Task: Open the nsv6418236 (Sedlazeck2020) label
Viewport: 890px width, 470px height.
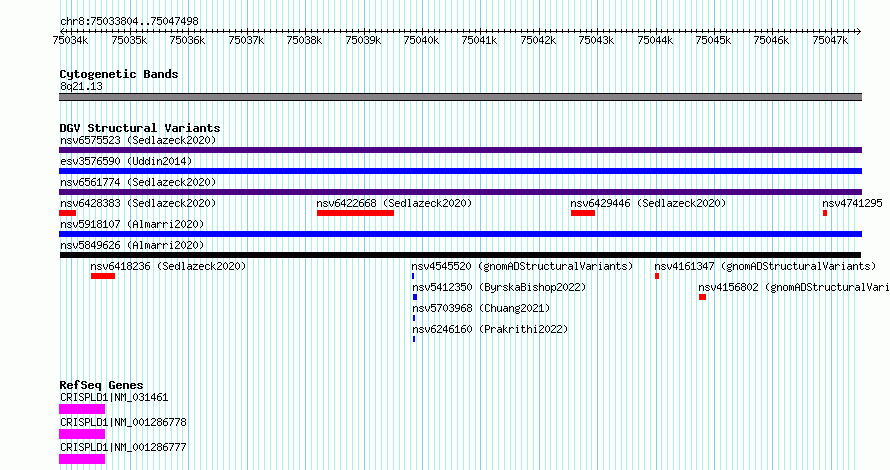Action: pyautogui.click(x=169, y=266)
